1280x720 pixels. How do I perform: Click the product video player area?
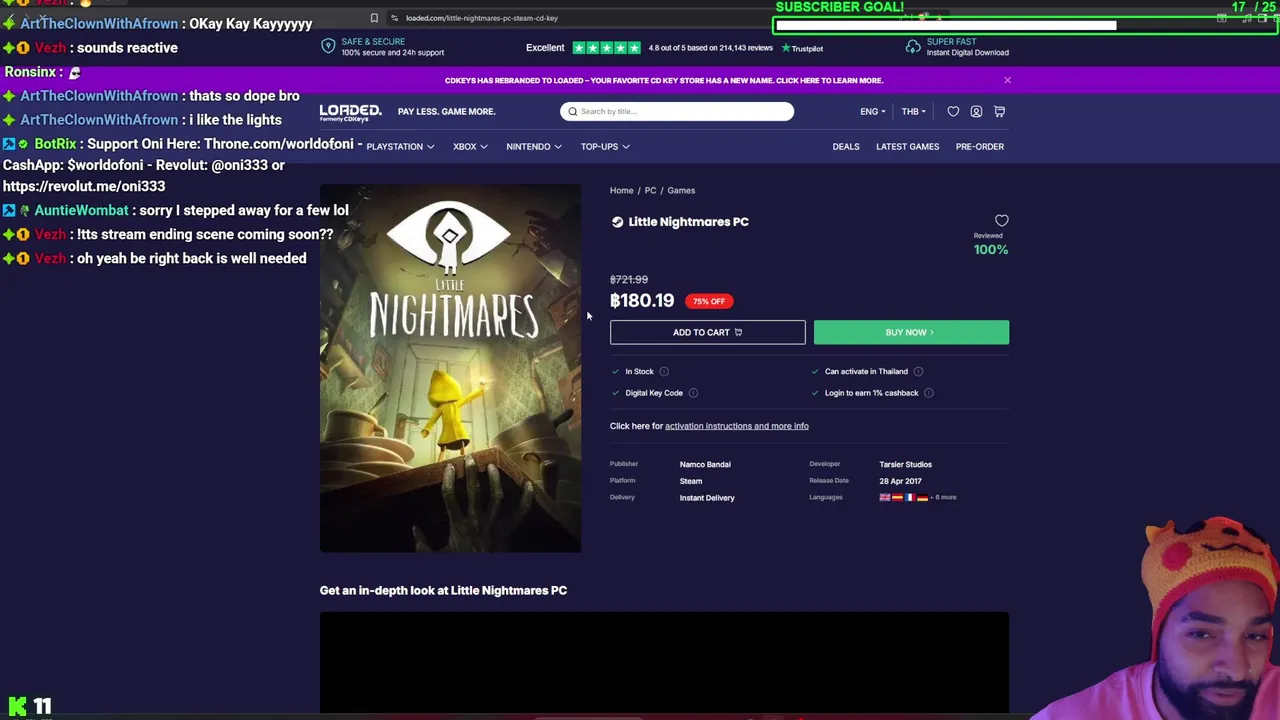tap(664, 662)
